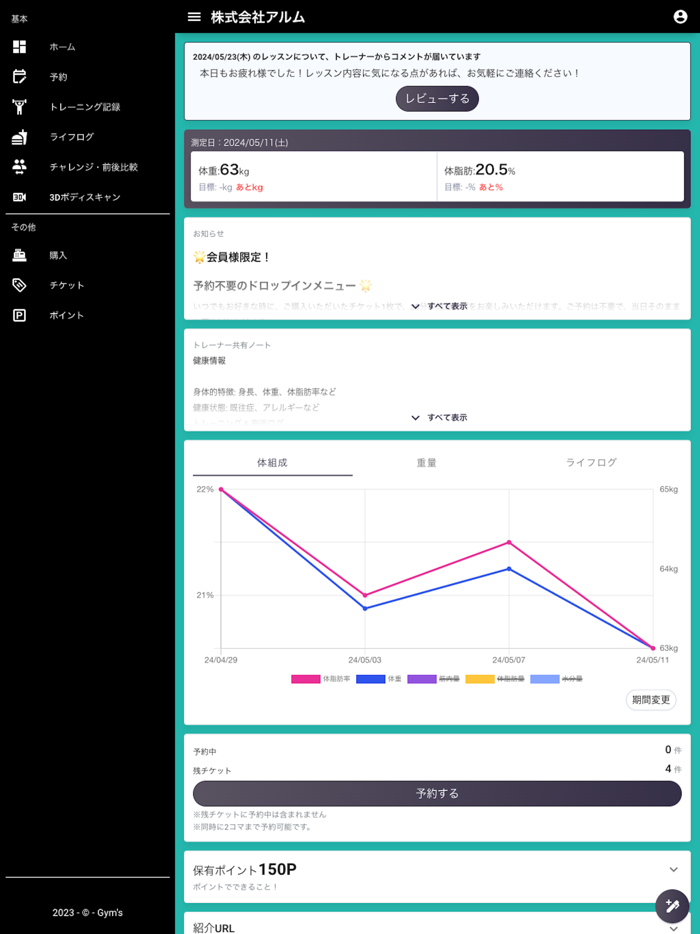This screenshot has width=700, height=934.
Task: Click the ライフログ food icon
Action: pyautogui.click(x=20, y=137)
